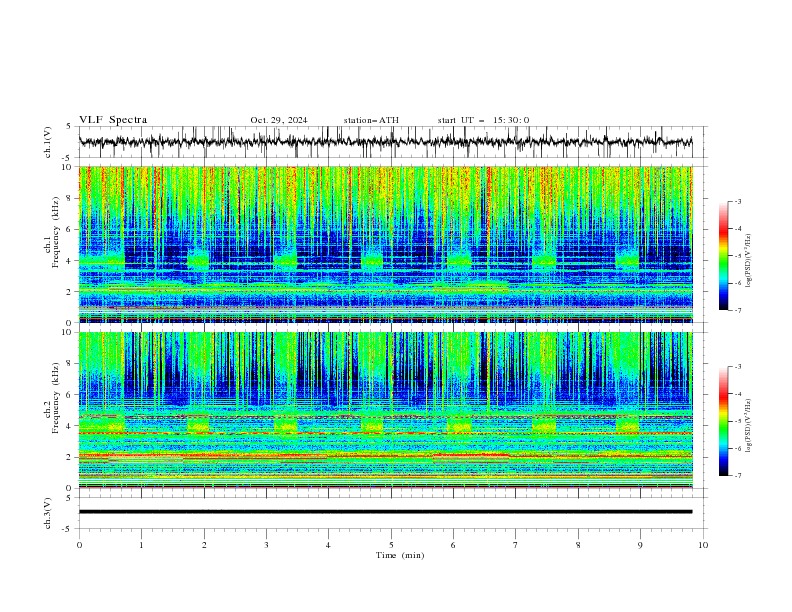
Task: Click the "-3" tick on ch.1 colorbar
Action: pyautogui.click(x=737, y=201)
